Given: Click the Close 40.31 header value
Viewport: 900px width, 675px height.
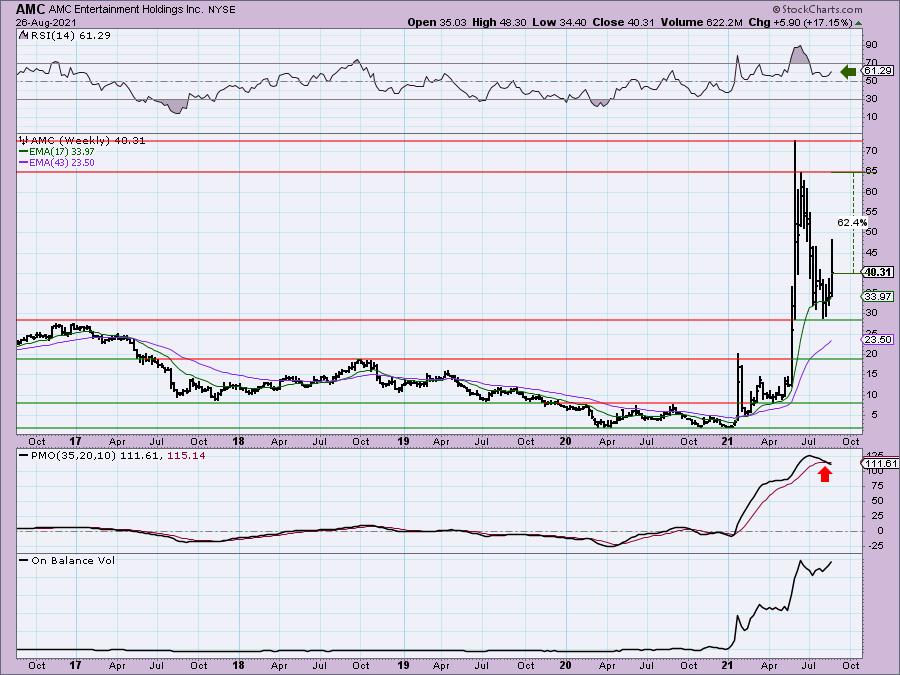Looking at the screenshot, I should pos(623,22).
